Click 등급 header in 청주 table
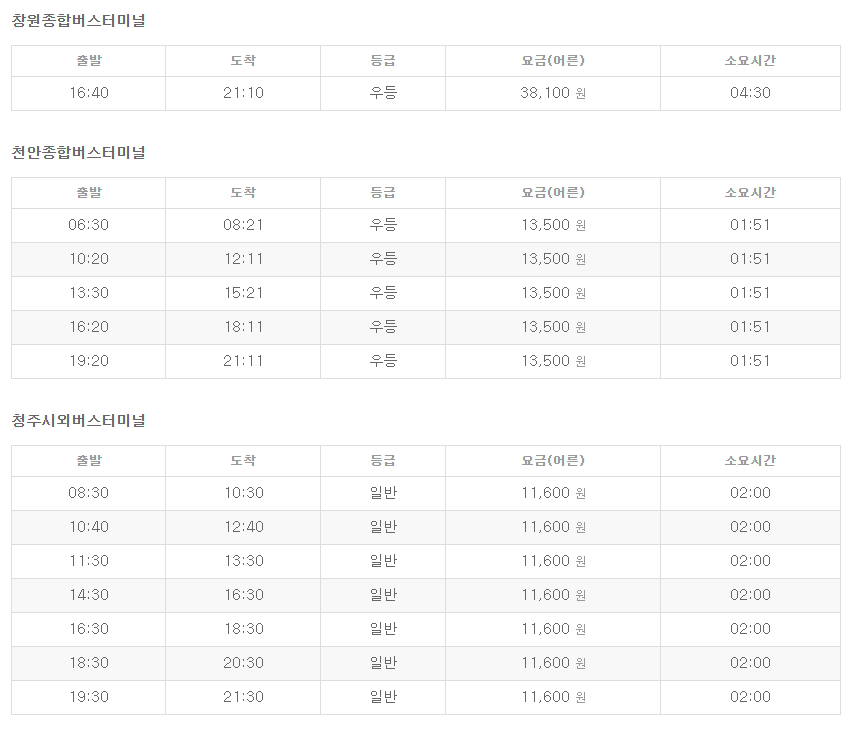This screenshot has width=852, height=736. [383, 461]
